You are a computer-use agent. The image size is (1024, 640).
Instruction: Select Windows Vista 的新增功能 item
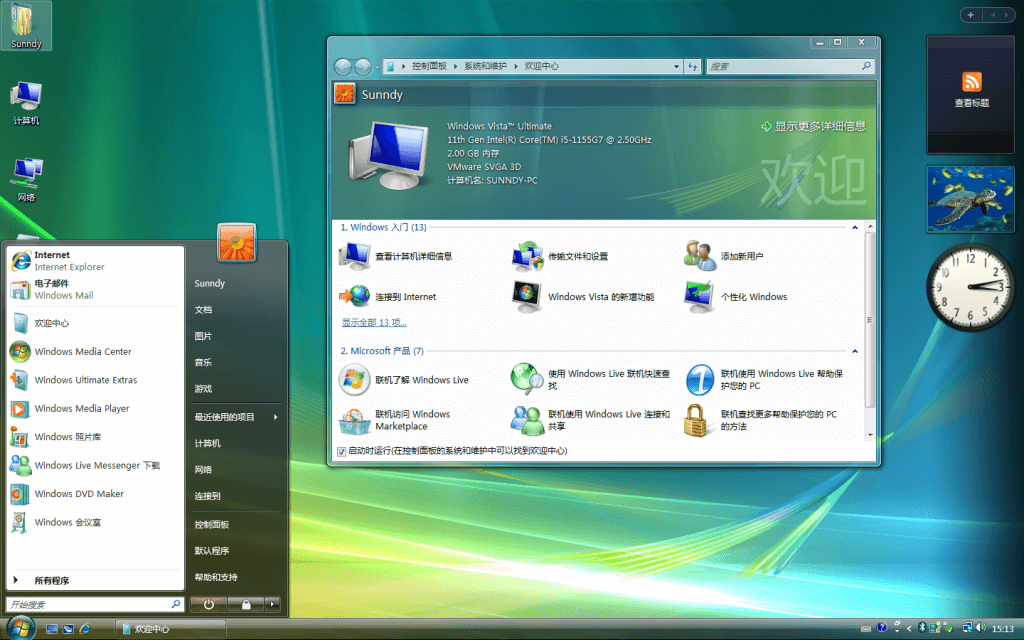[x=583, y=296]
